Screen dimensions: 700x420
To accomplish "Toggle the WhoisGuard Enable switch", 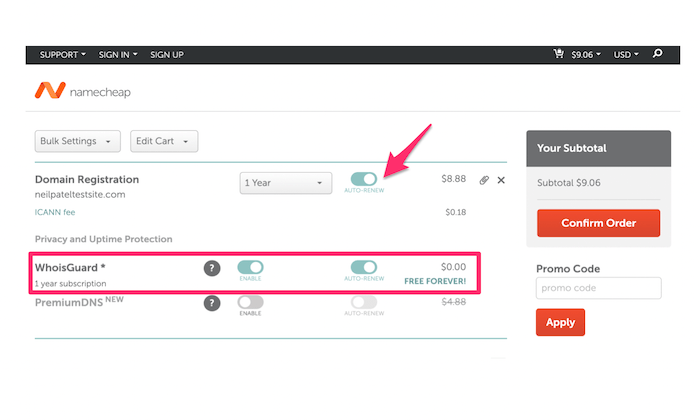I will (250, 267).
